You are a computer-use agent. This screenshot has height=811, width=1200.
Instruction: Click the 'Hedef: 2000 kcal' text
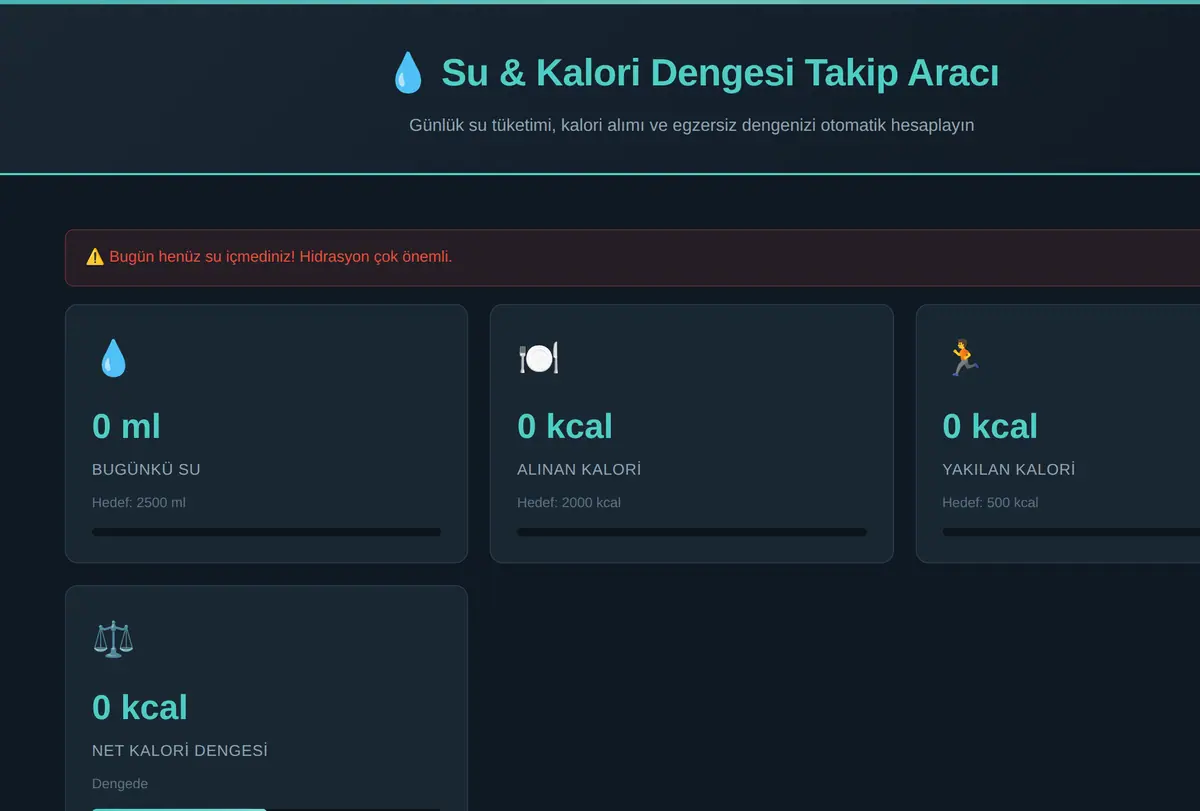(x=569, y=502)
